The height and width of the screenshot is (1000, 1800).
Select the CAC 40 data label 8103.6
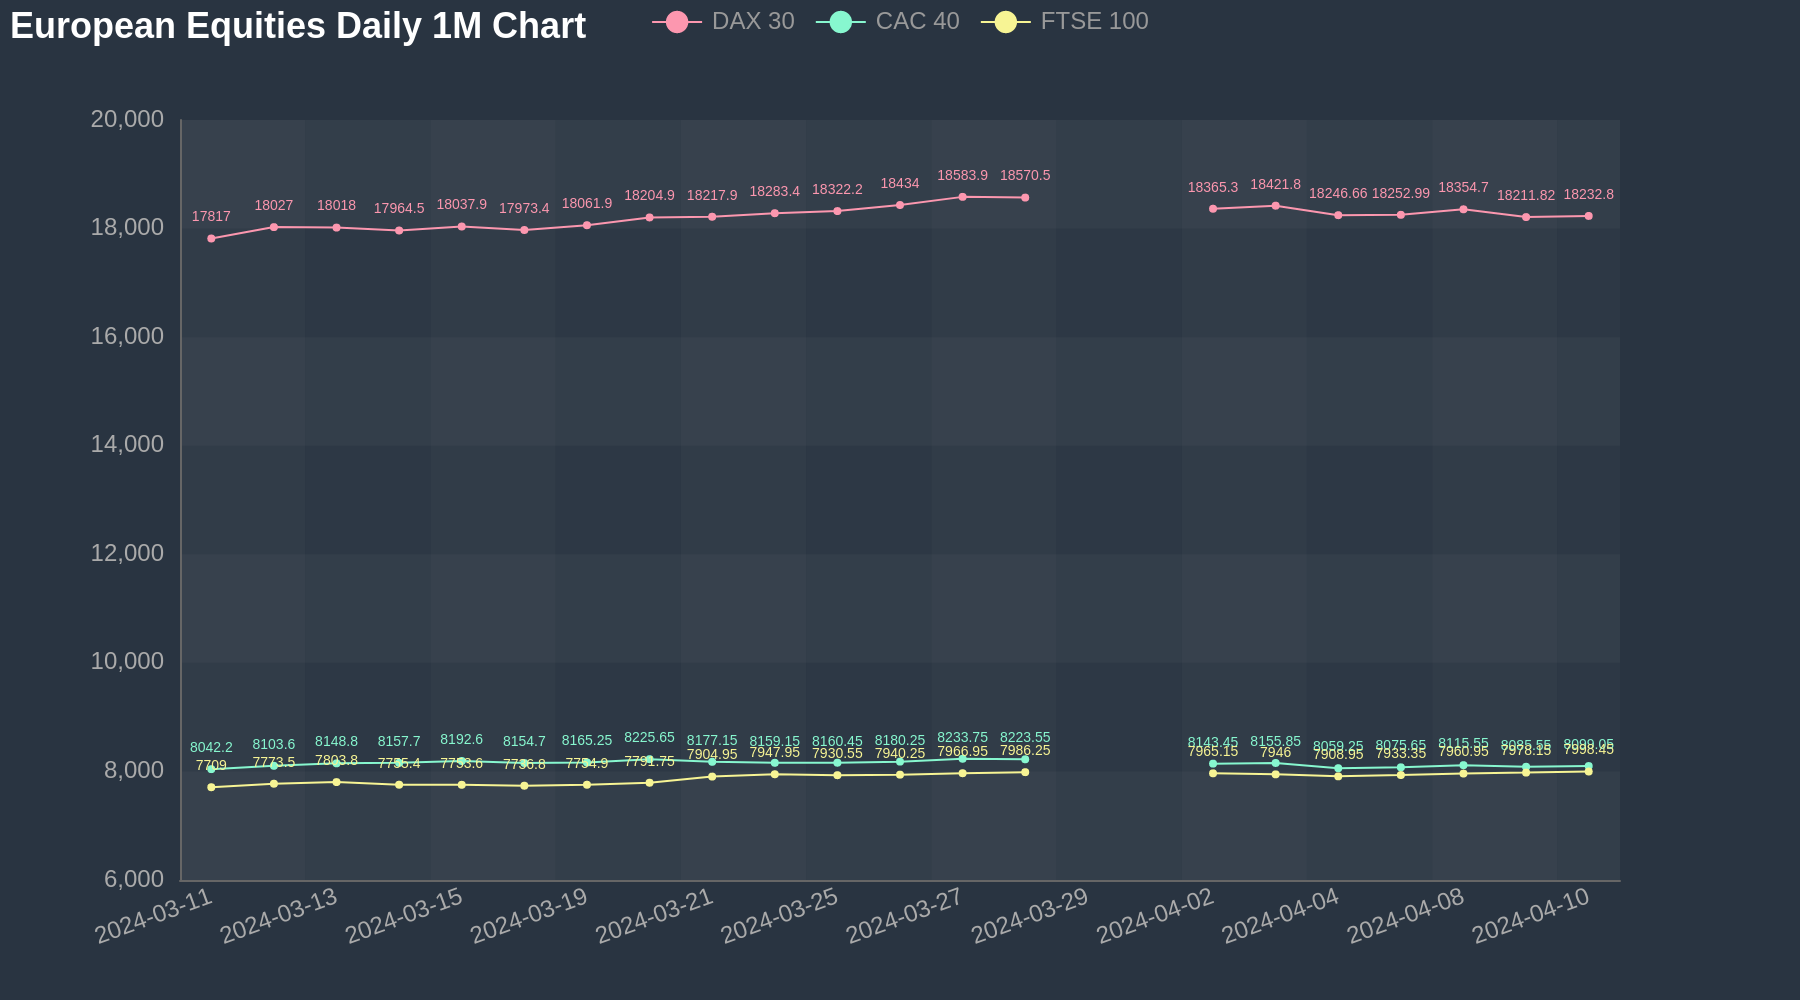pyautogui.click(x=274, y=744)
